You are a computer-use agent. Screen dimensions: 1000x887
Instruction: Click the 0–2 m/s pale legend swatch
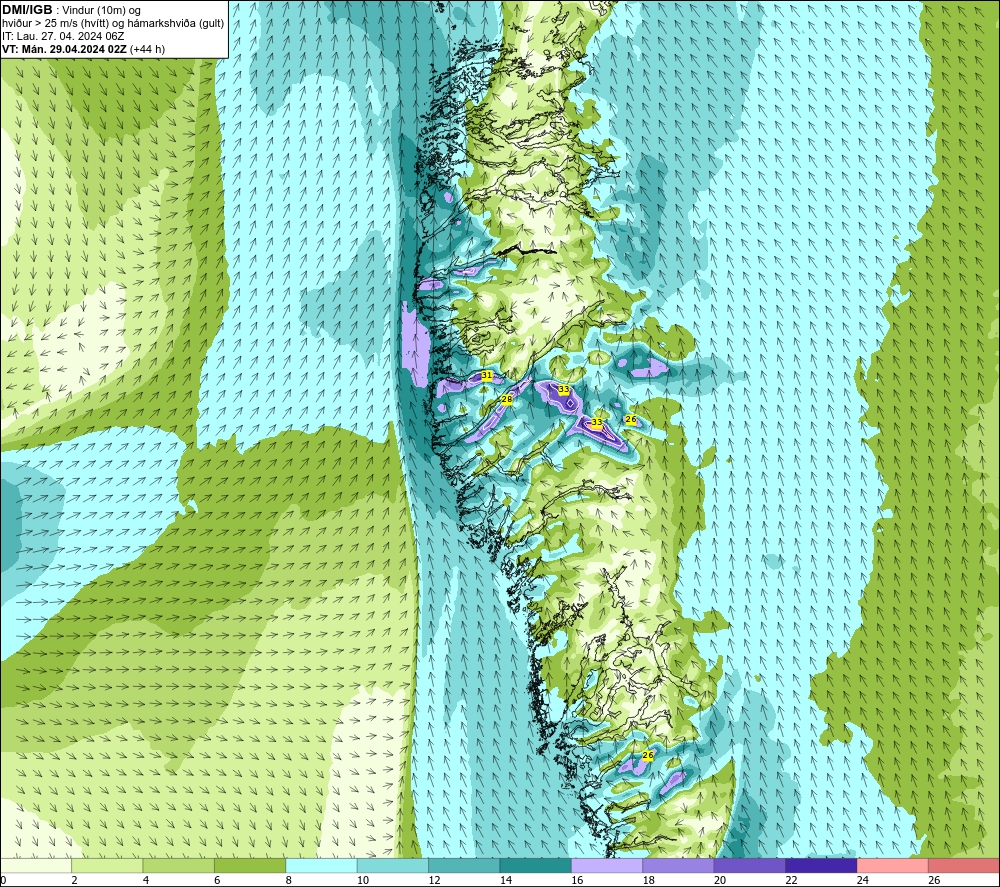(x=36, y=865)
